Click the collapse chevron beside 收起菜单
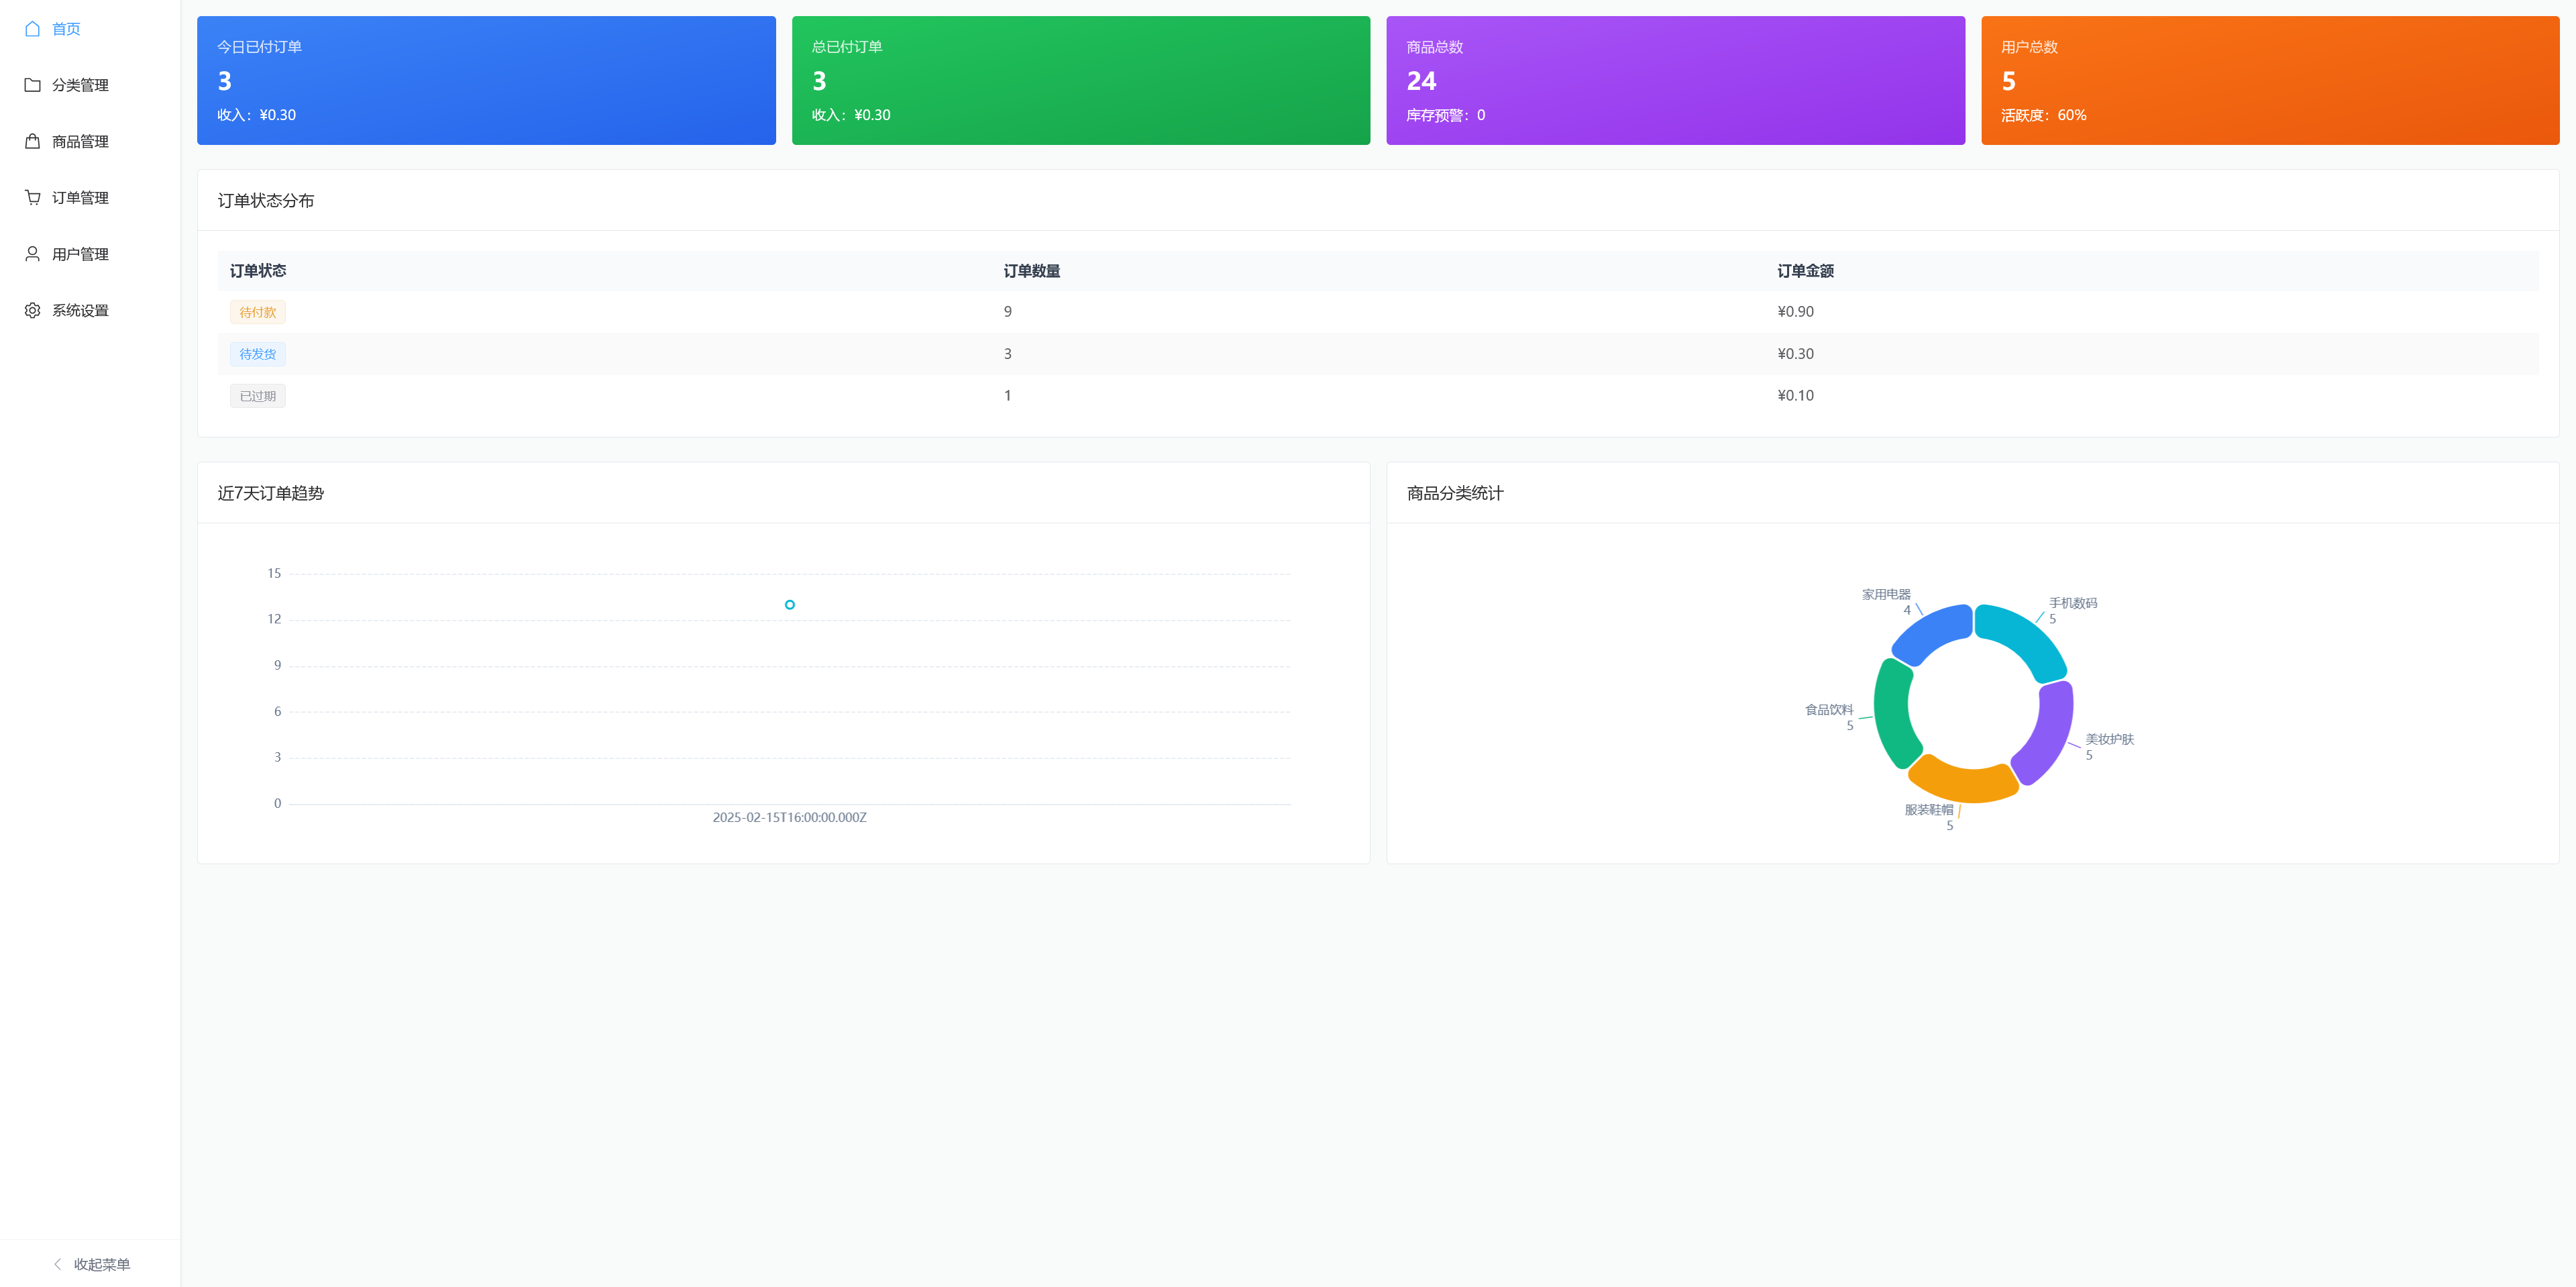Image resolution: width=2576 pixels, height=1287 pixels. coord(57,1264)
